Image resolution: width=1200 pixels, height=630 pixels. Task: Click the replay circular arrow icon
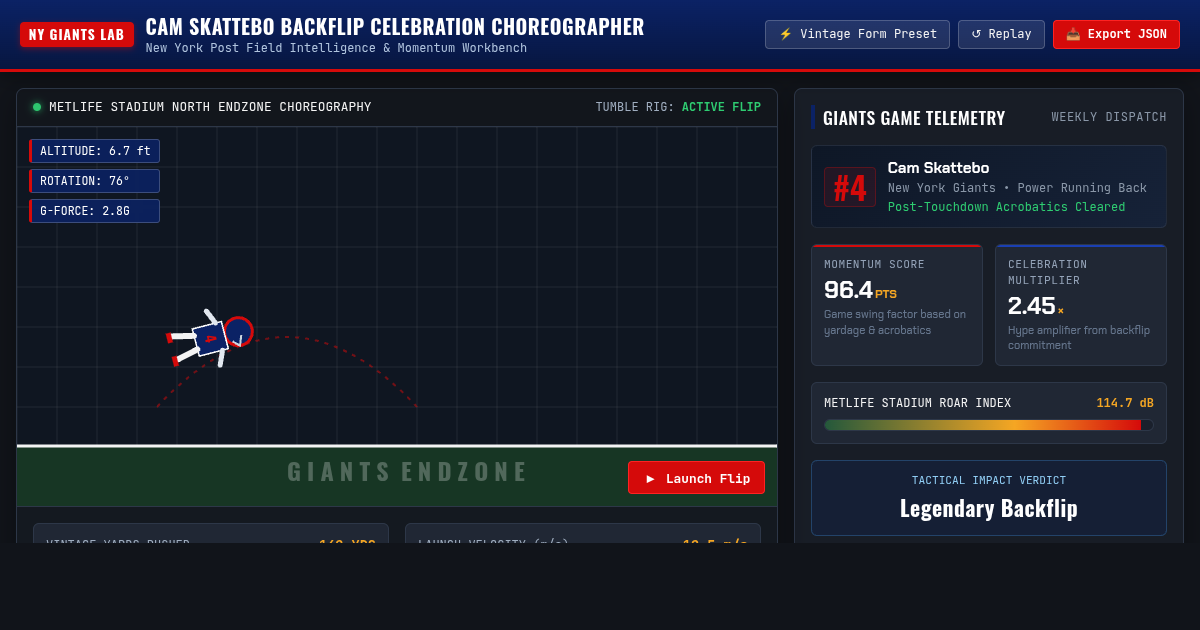[x=976, y=34]
